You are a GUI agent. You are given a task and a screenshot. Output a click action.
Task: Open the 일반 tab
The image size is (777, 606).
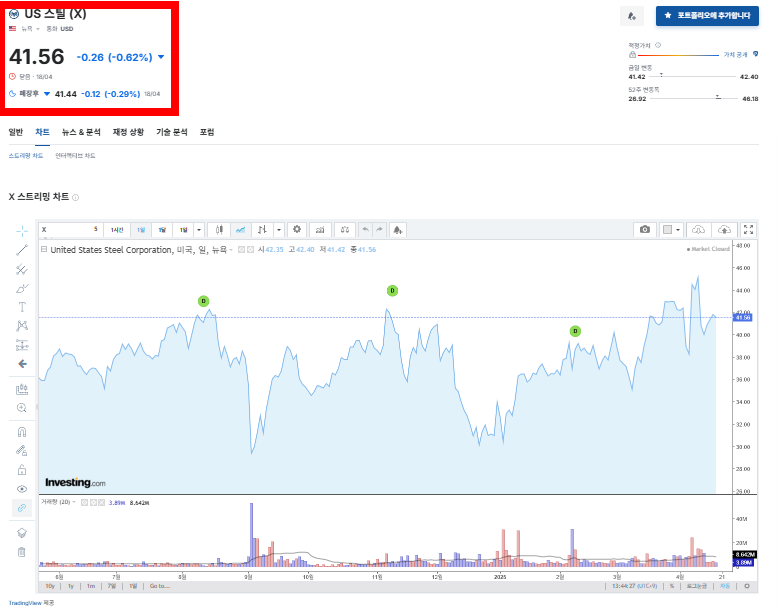16,132
